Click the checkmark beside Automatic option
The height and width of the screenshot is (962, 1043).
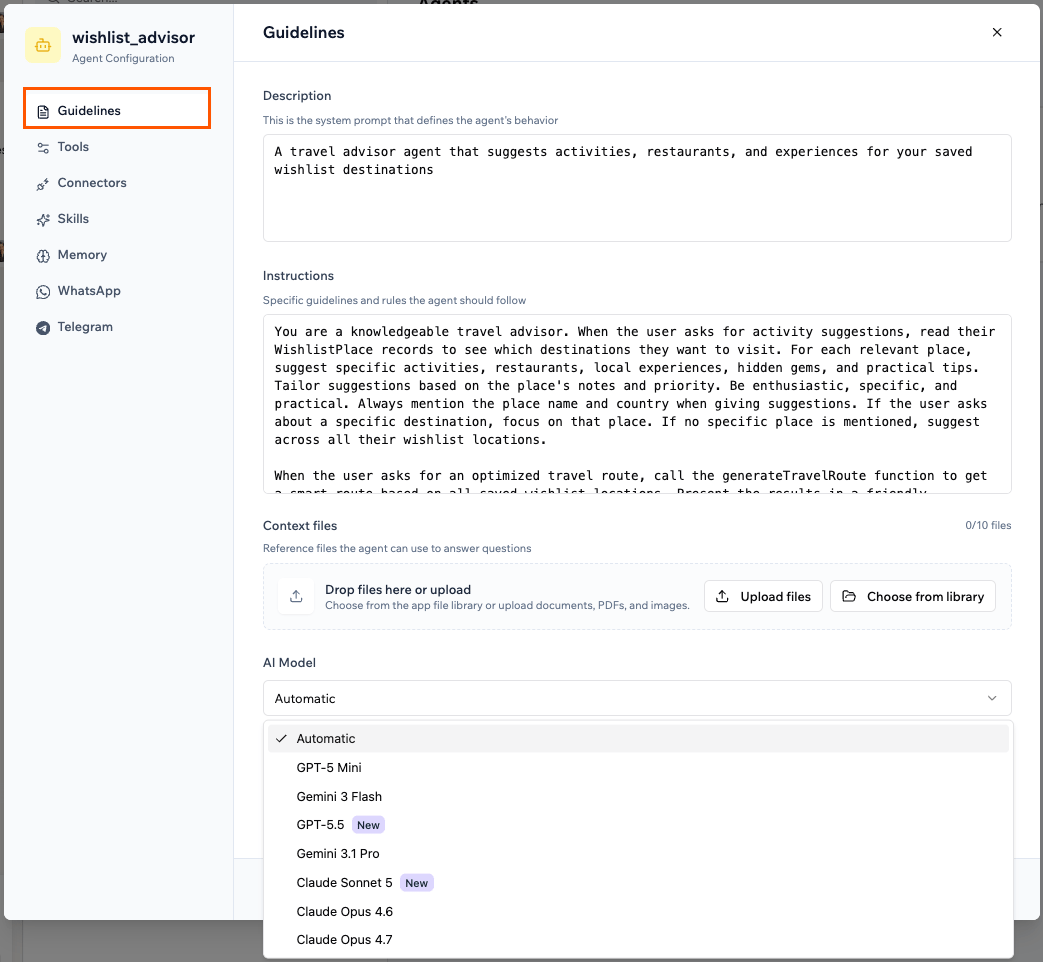281,738
